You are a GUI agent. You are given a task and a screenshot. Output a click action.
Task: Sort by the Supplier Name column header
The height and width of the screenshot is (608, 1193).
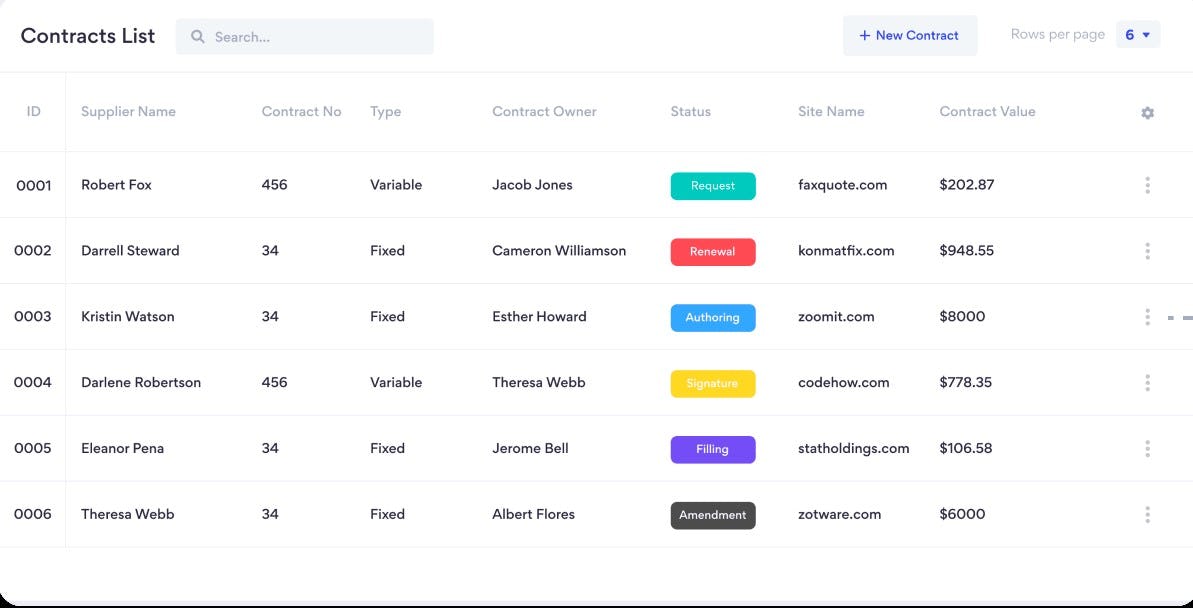click(x=128, y=112)
